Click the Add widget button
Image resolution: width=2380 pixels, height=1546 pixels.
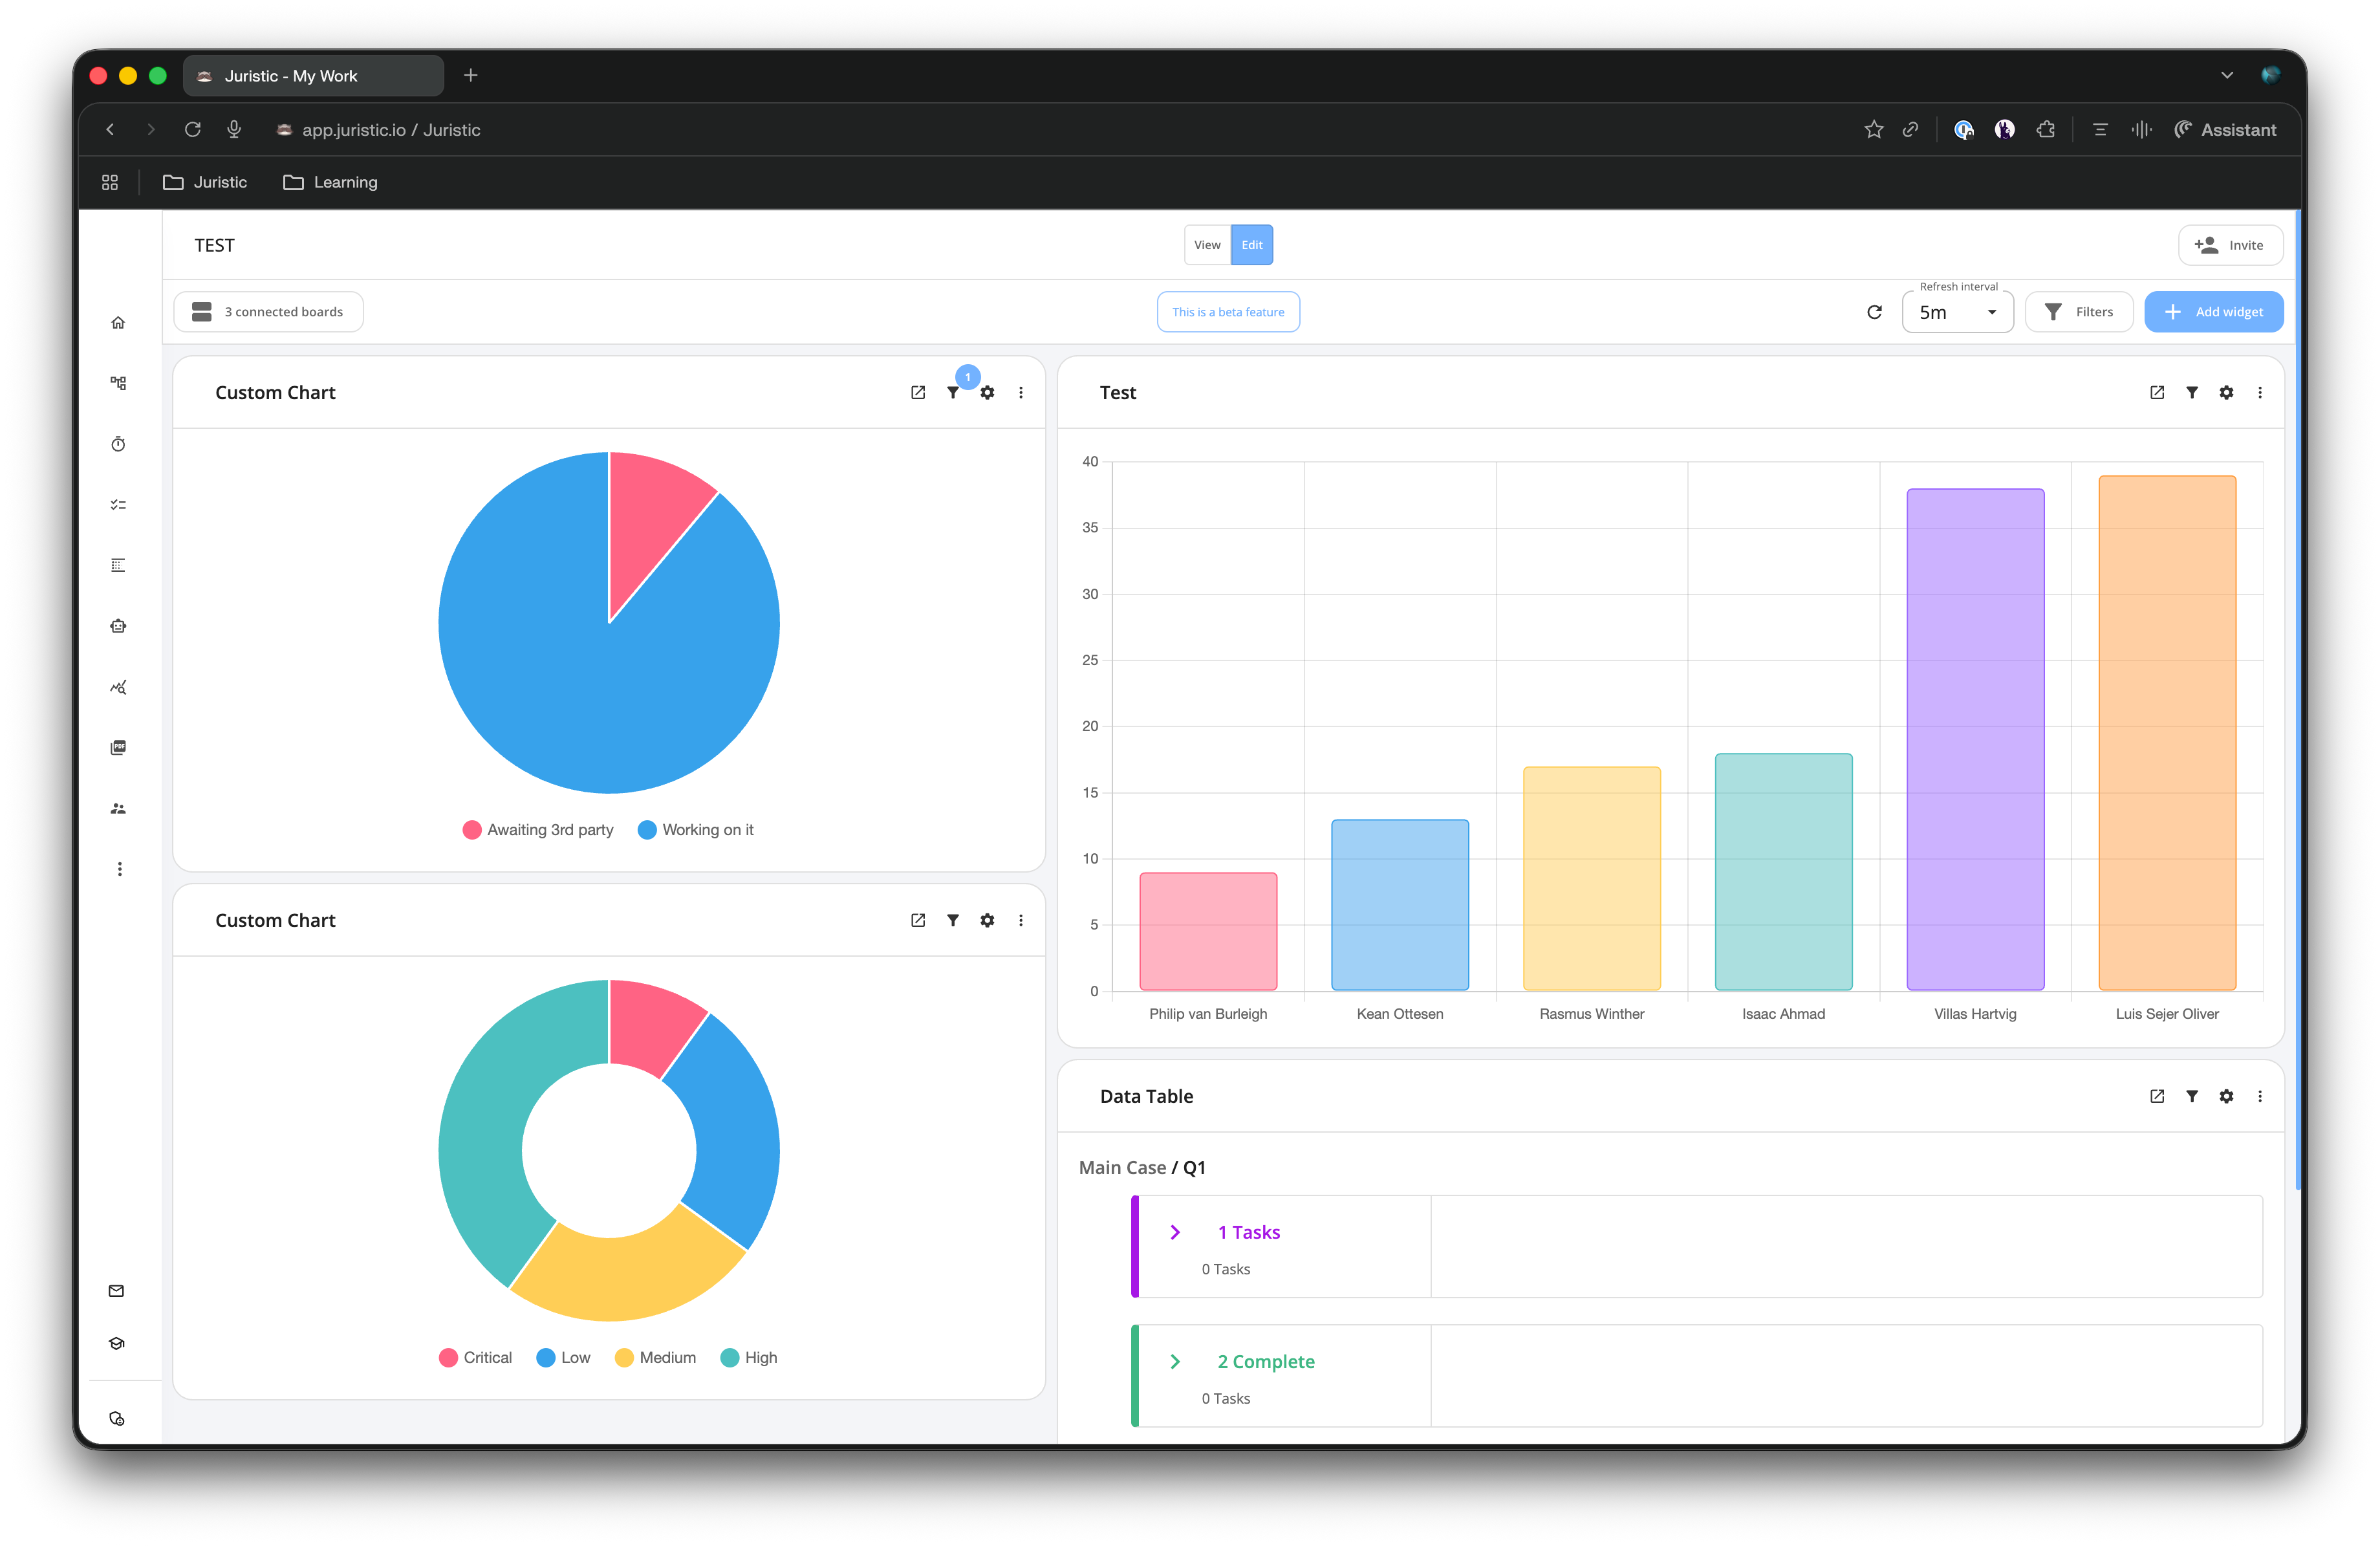pos(2213,312)
